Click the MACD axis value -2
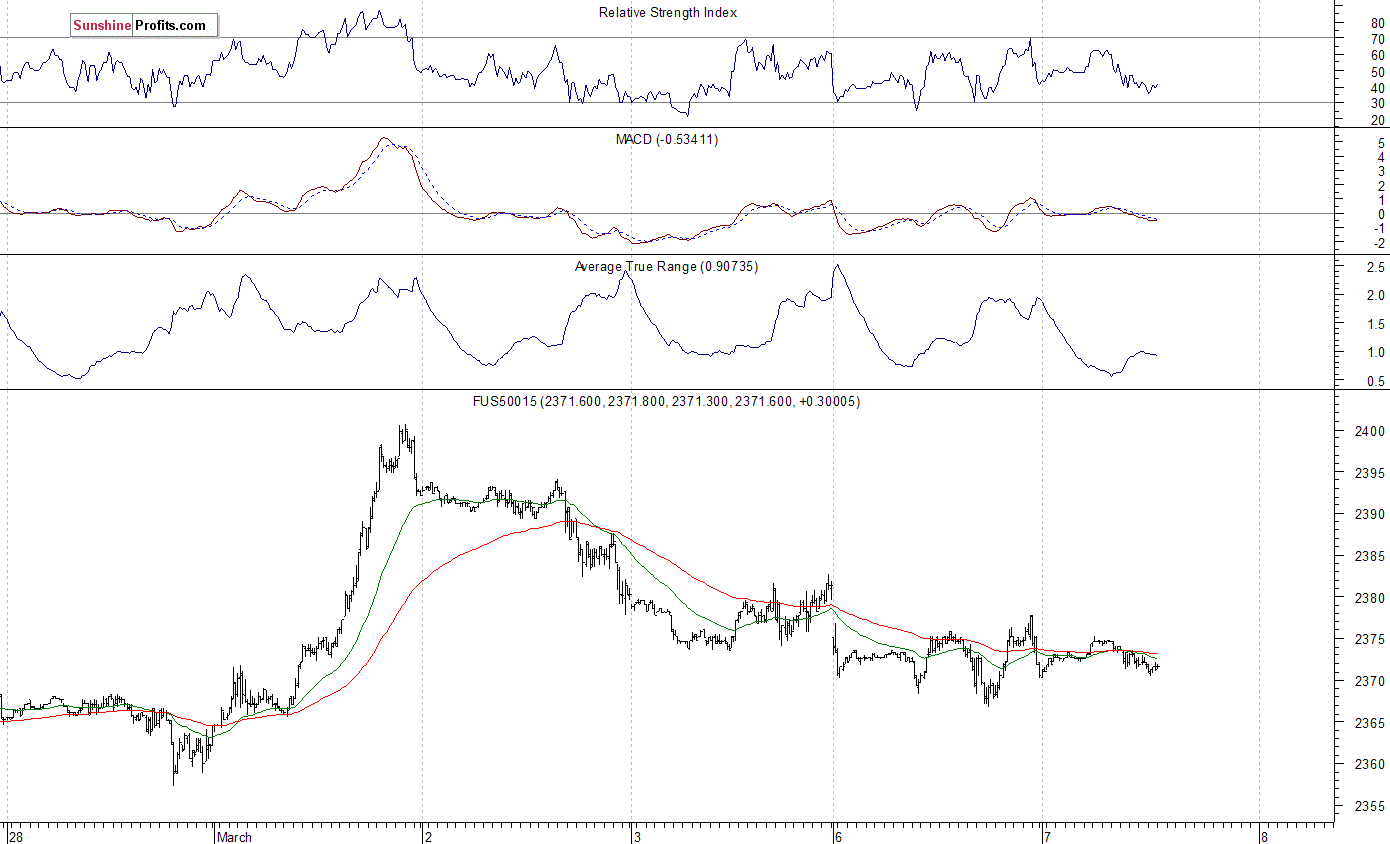 tap(1378, 243)
